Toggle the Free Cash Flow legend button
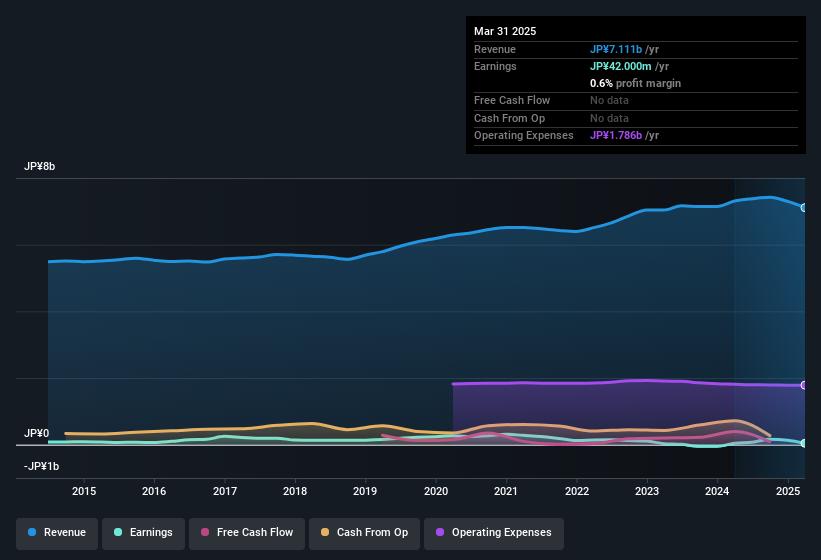 click(x=247, y=533)
